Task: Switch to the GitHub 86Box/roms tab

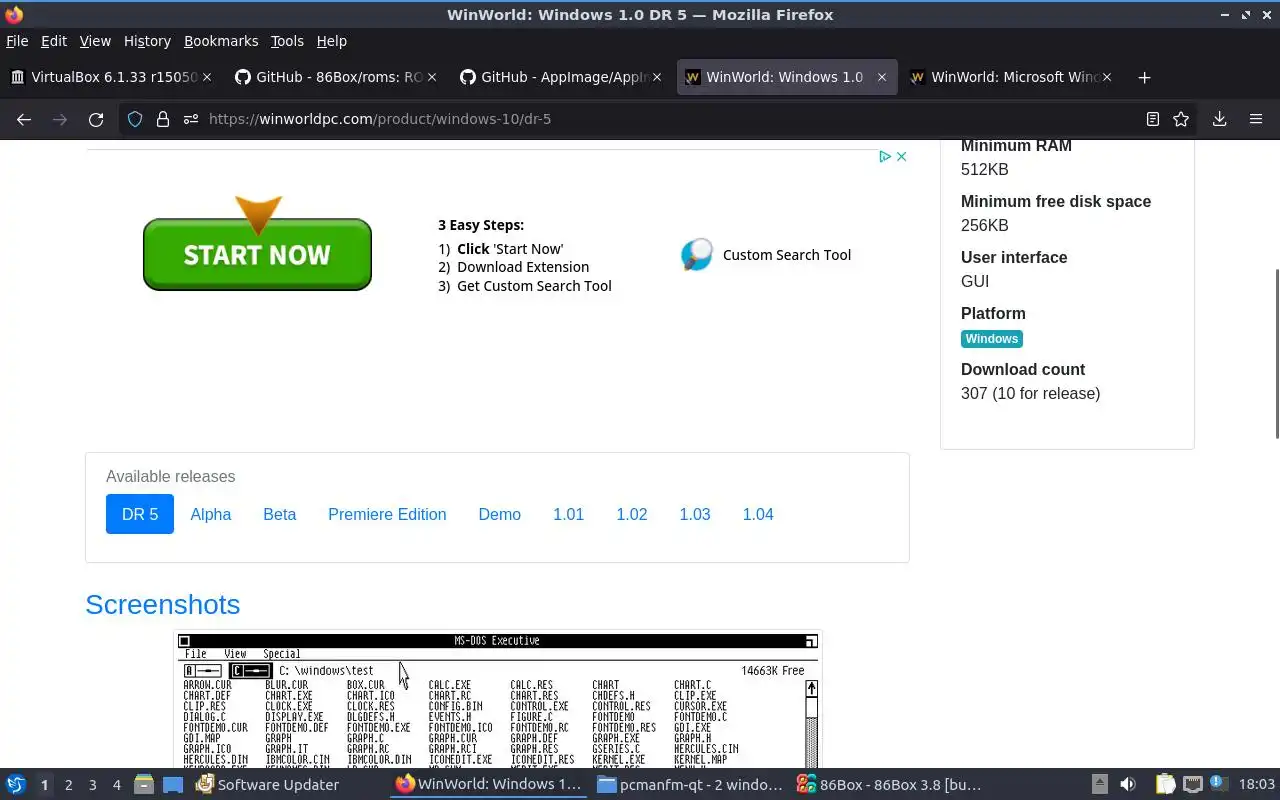Action: point(335,77)
